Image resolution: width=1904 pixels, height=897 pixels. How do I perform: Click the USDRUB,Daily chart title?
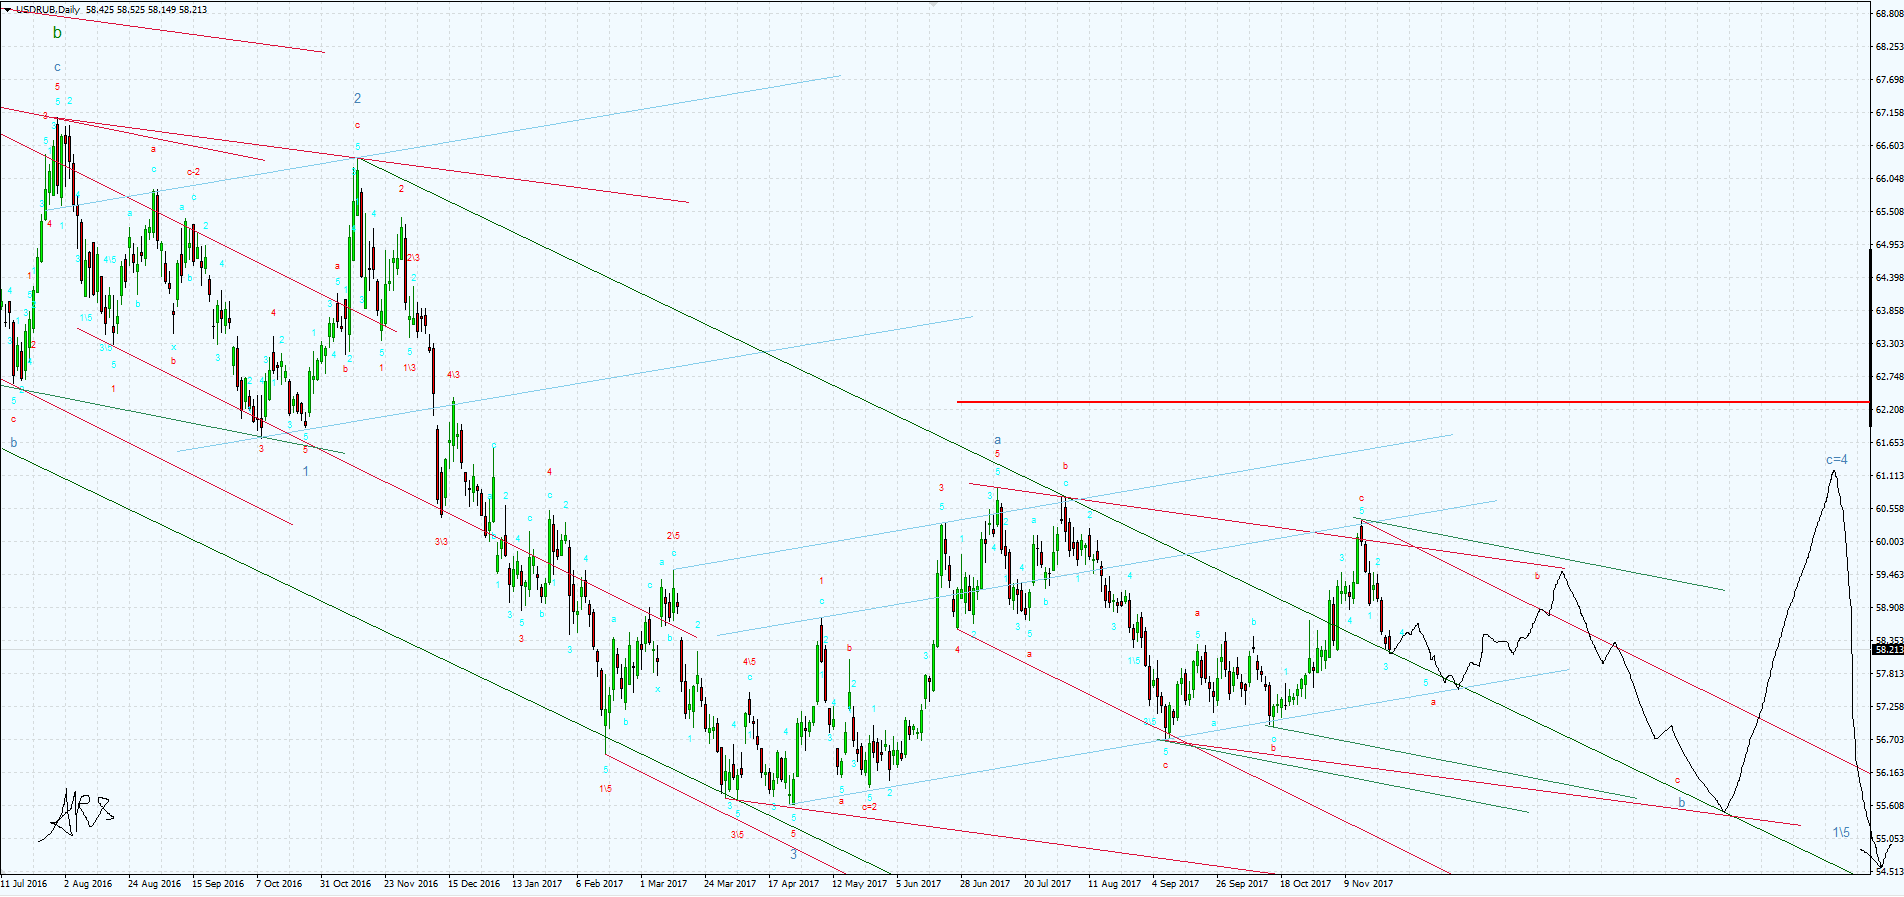coord(48,10)
